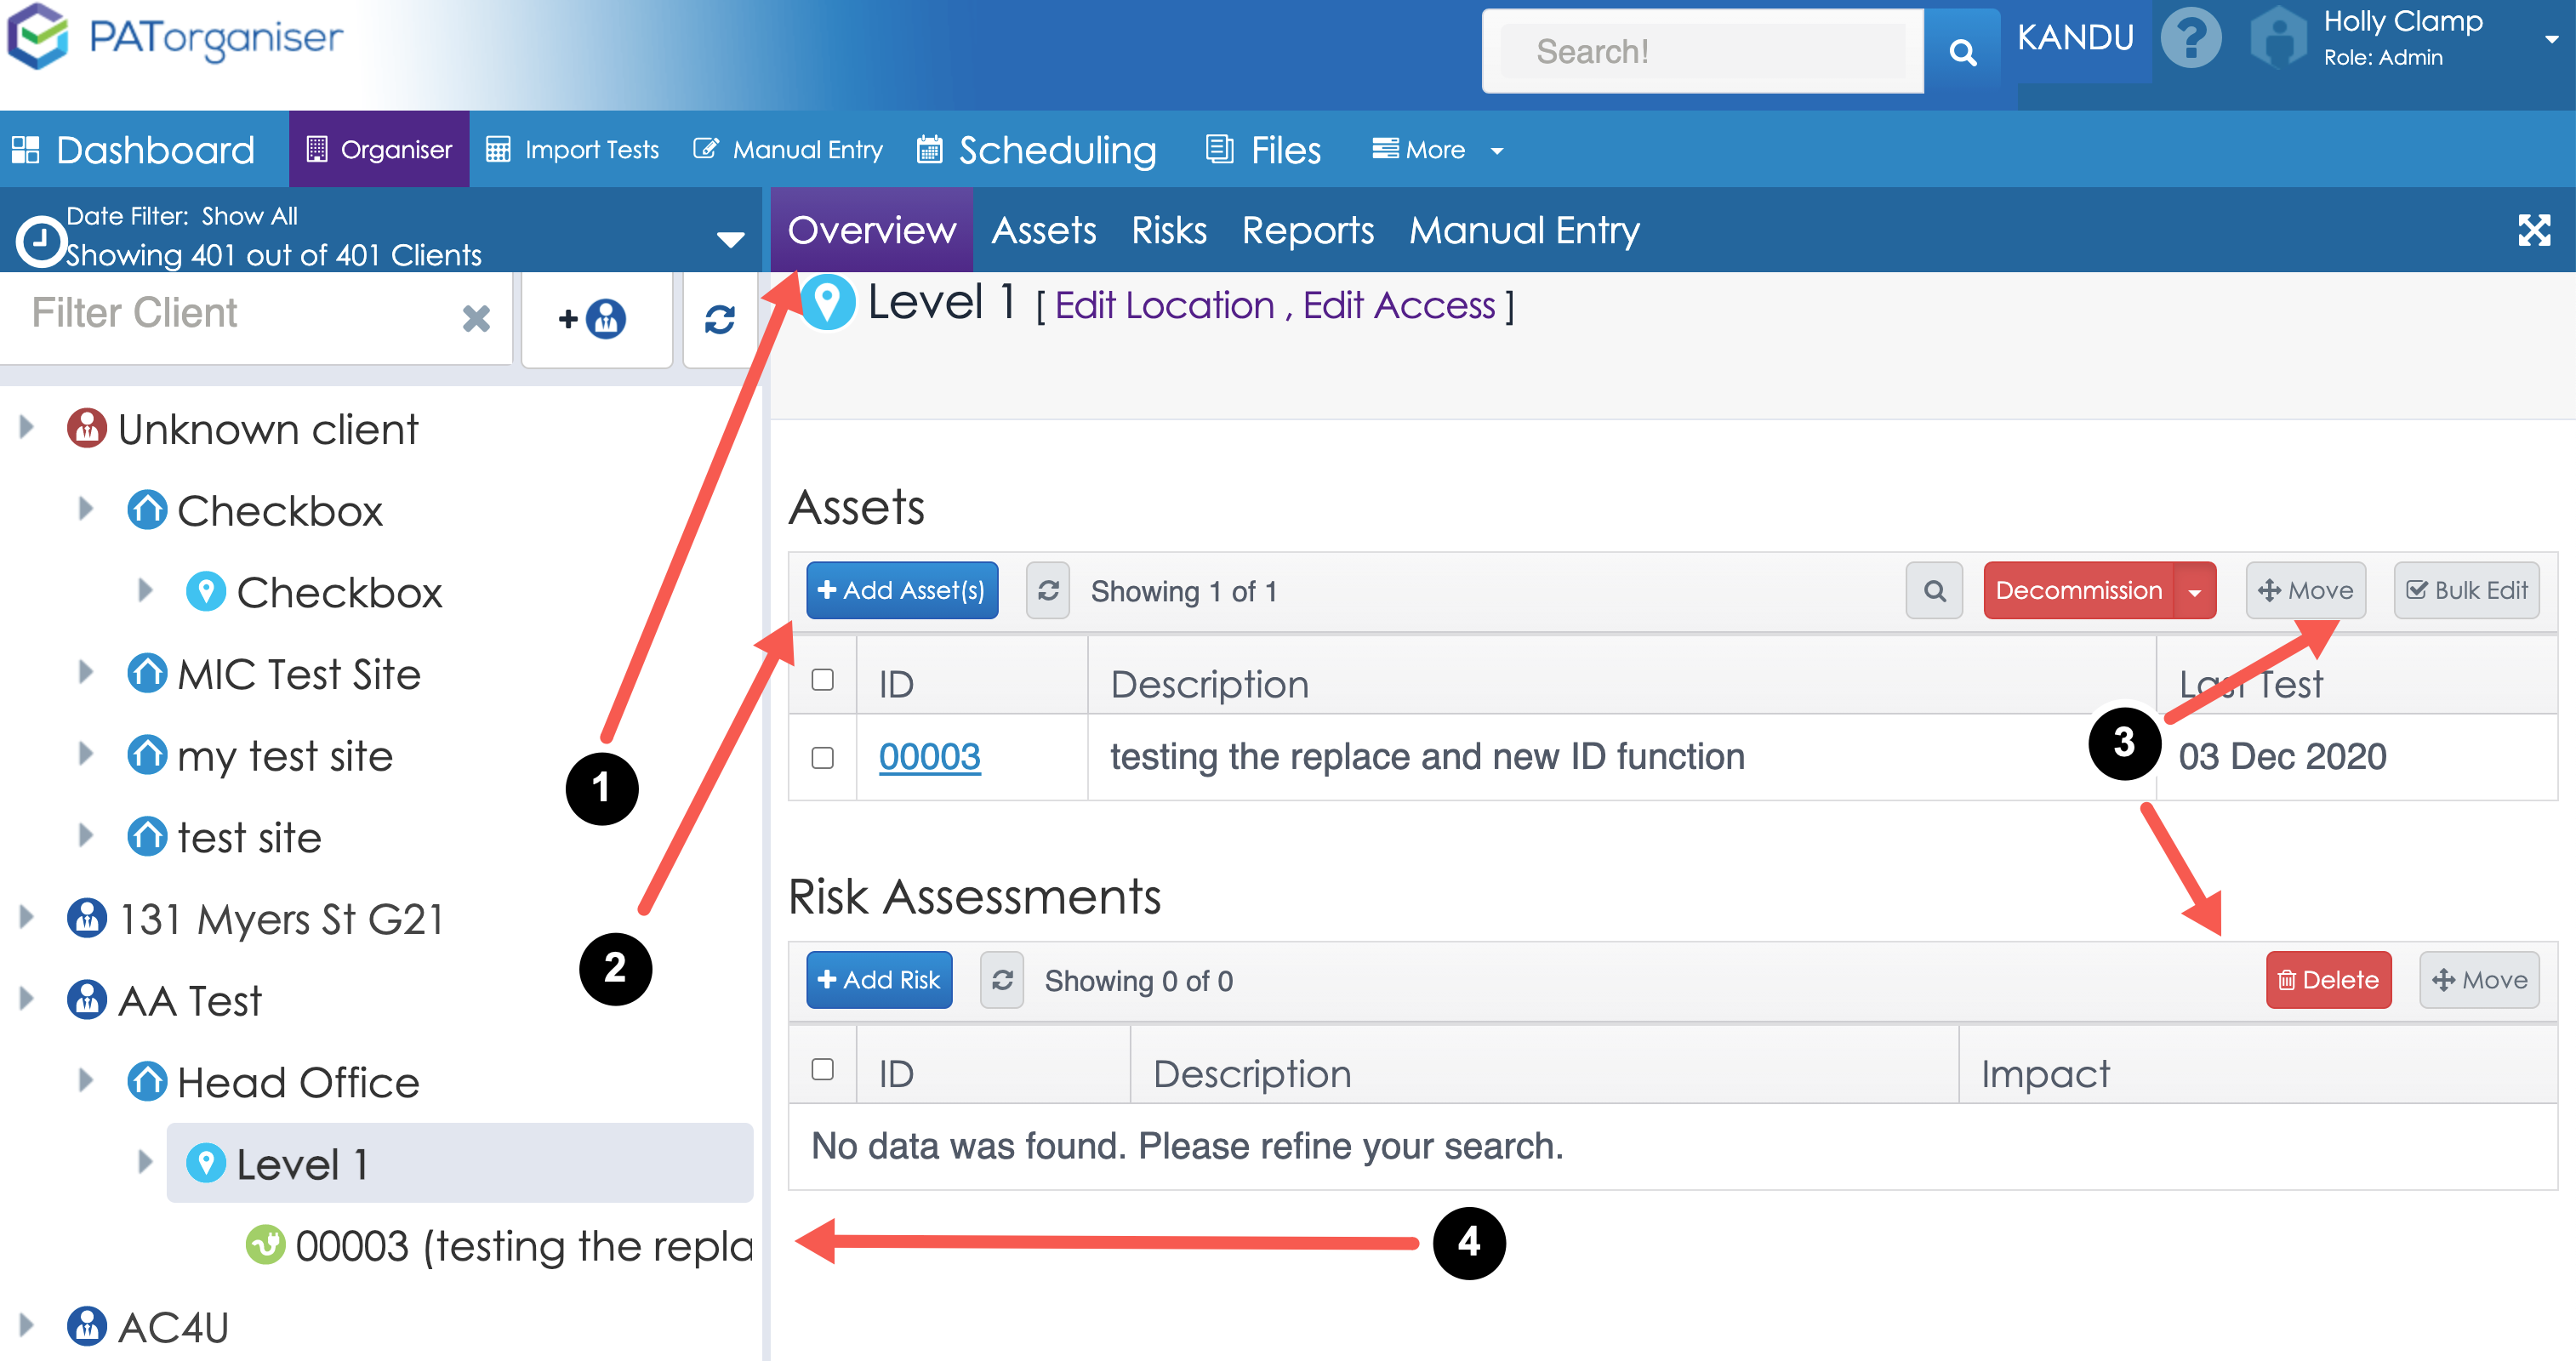Tick the checkbox for asset 00003

click(x=822, y=758)
